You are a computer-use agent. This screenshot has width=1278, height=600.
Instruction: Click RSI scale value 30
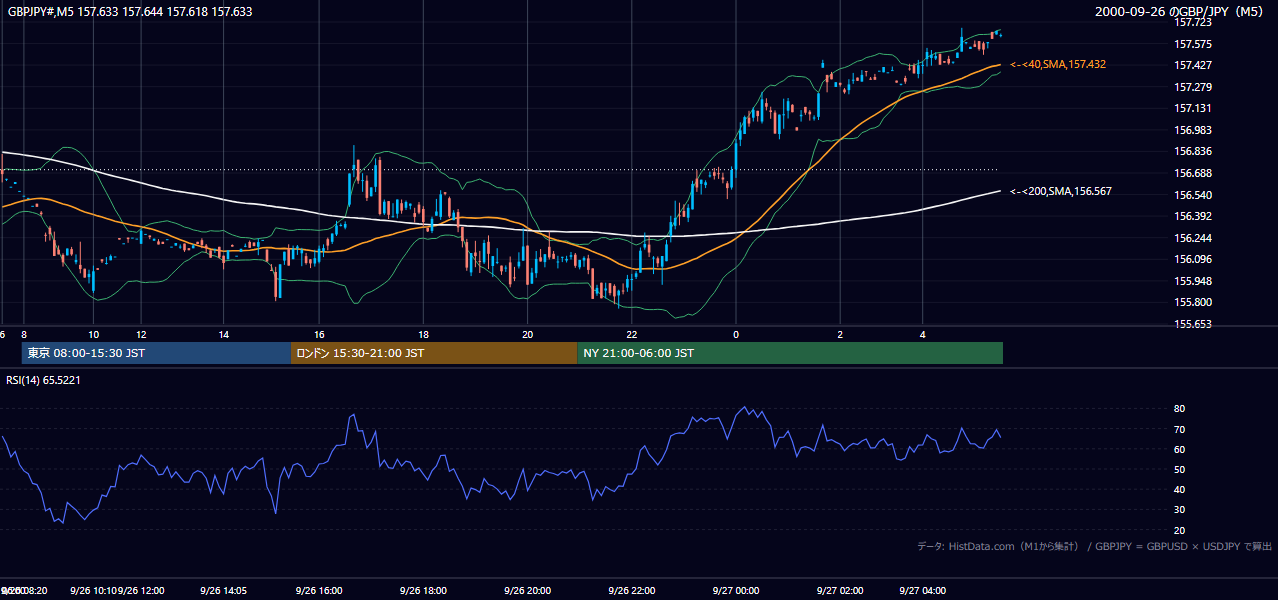click(x=1180, y=510)
